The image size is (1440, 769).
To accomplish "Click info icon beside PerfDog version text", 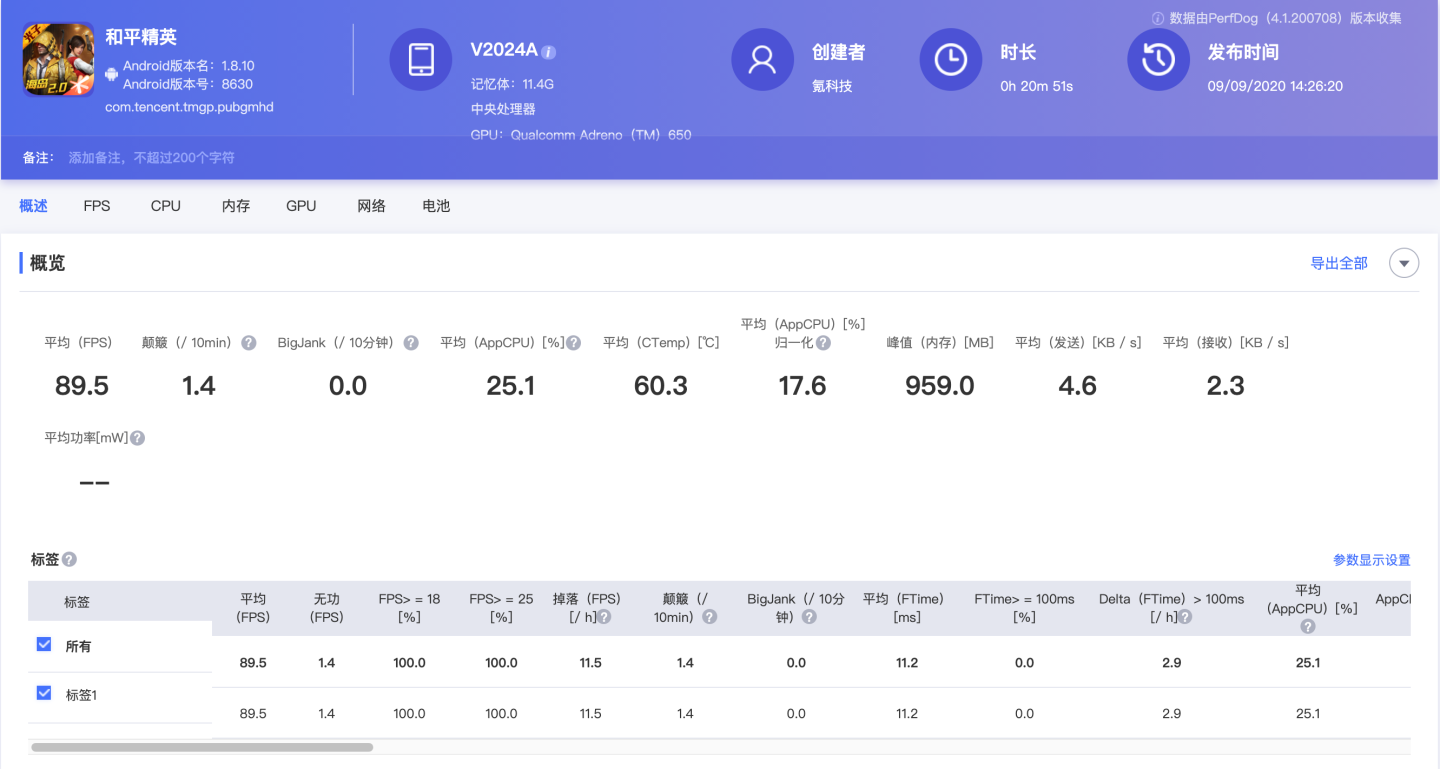I will coord(1158,19).
